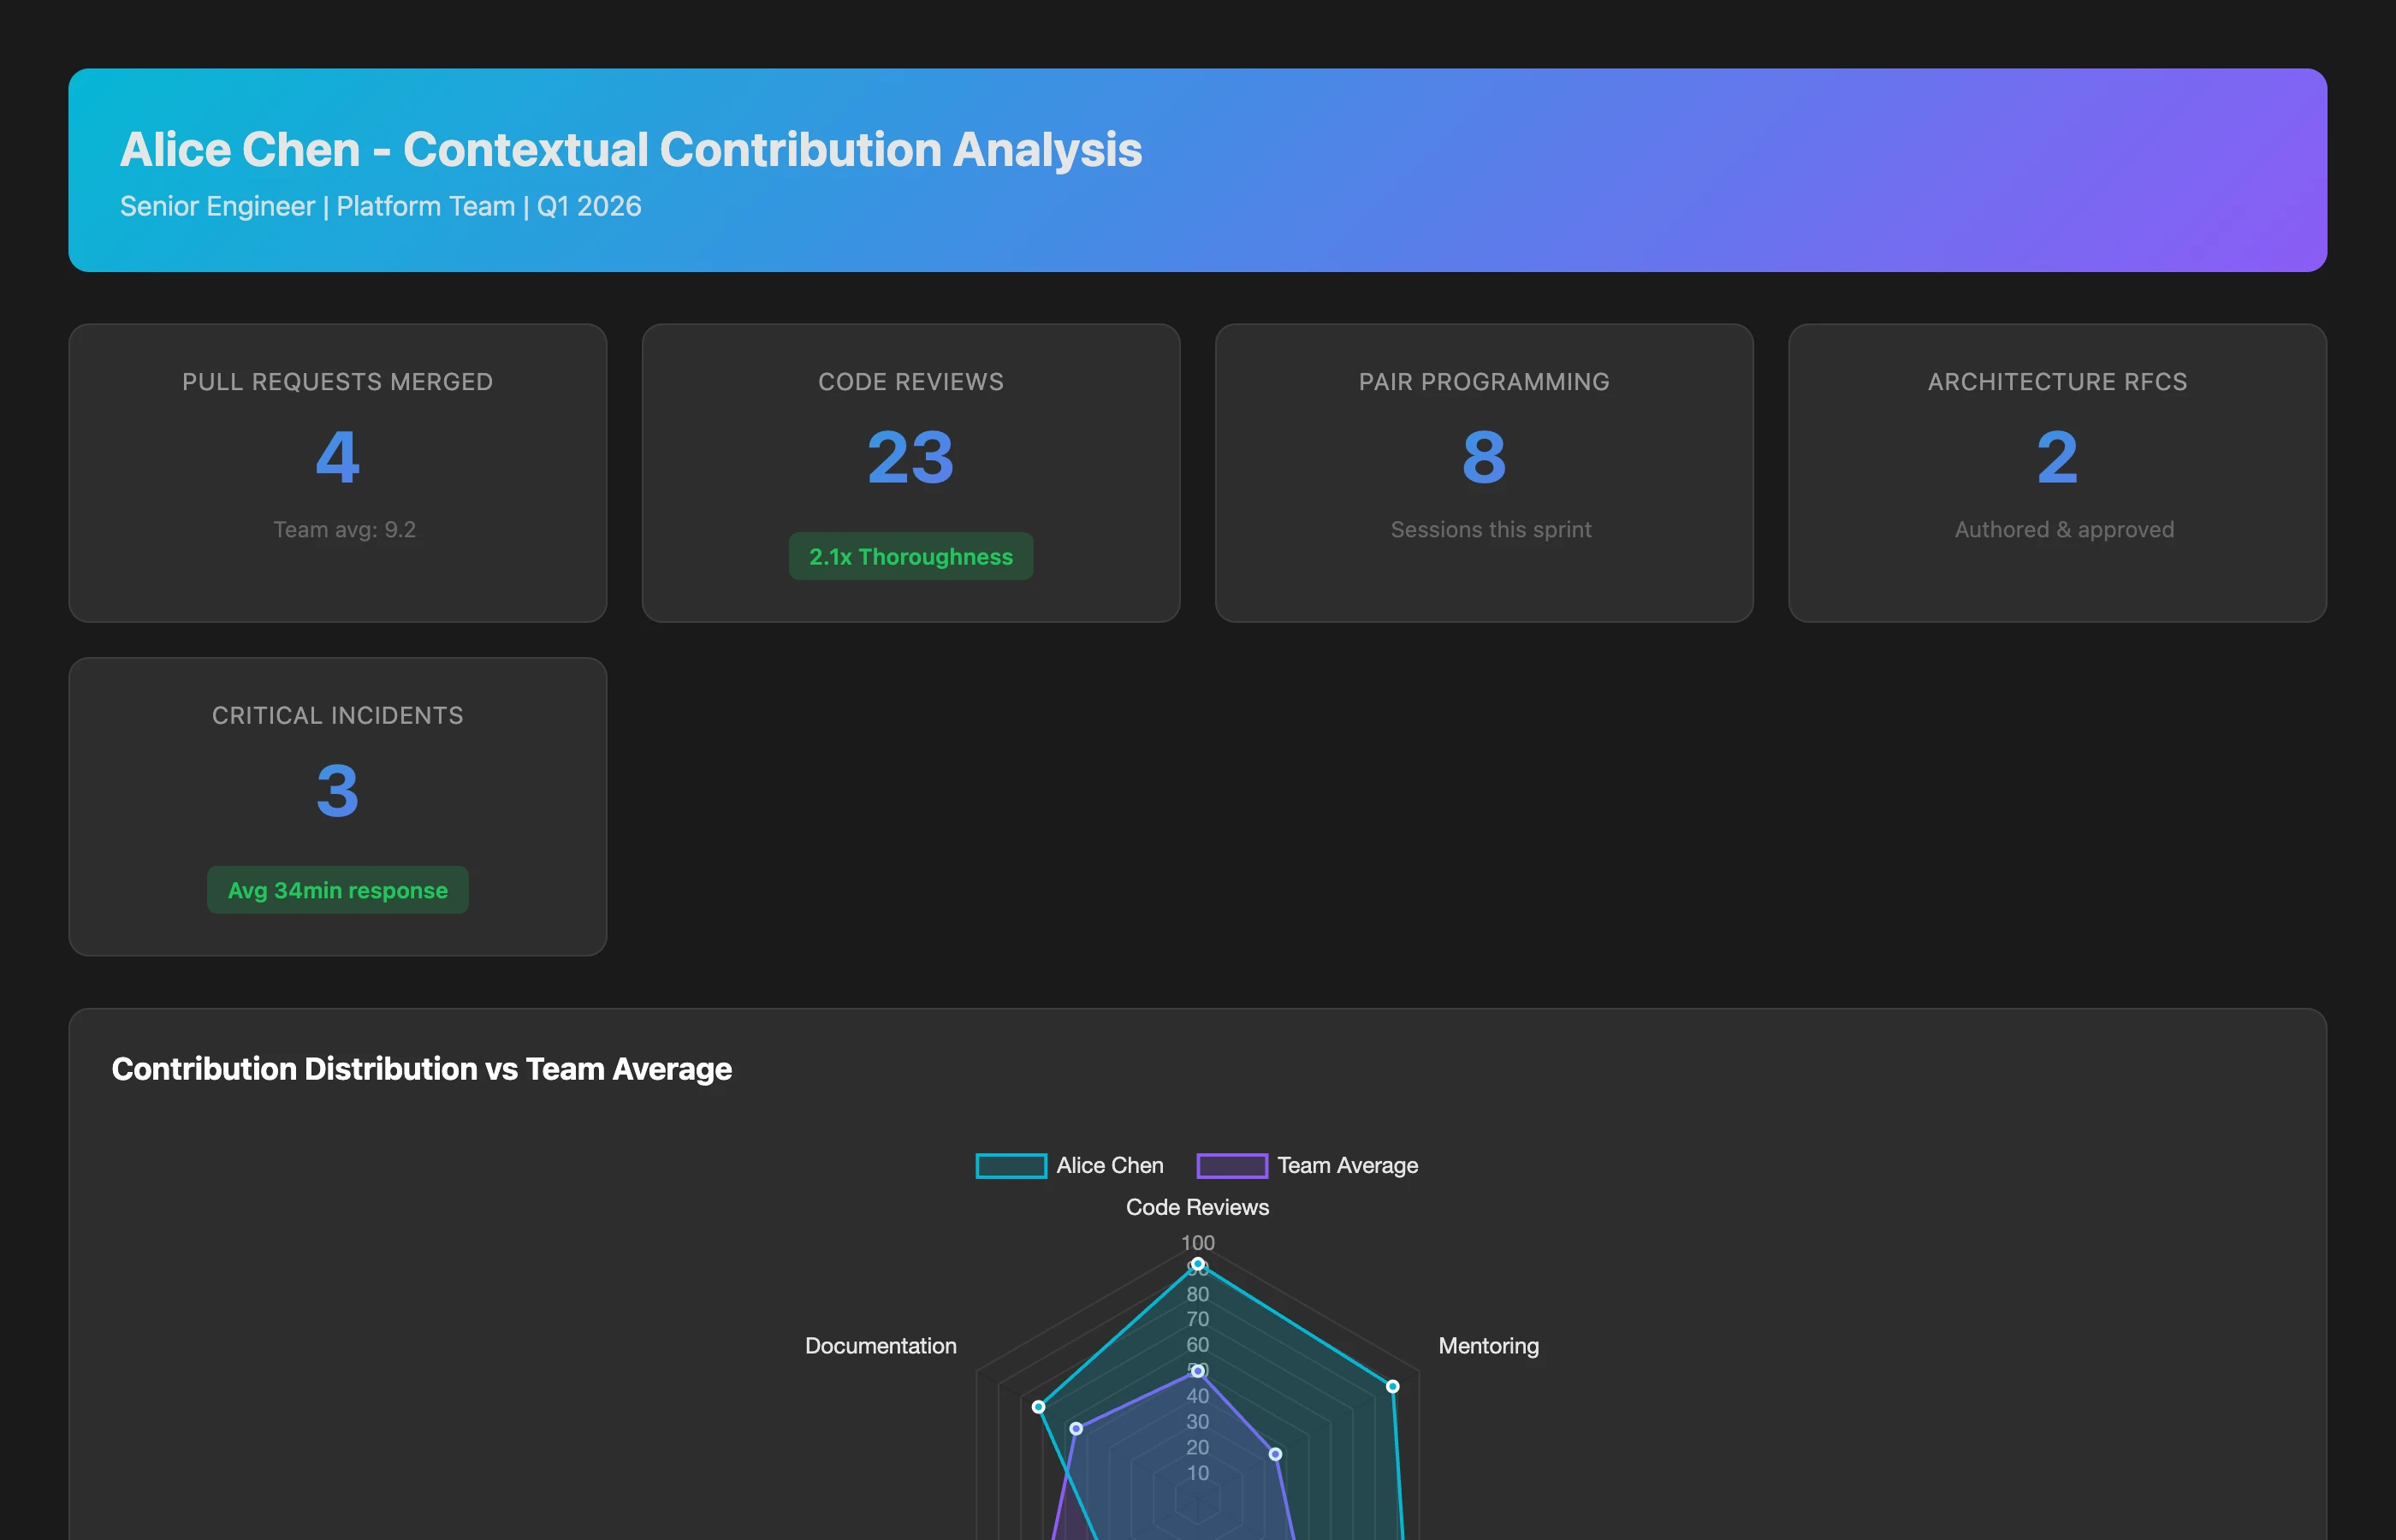Click the 'Authored & approved' caption
2396x1540 pixels.
click(2064, 530)
